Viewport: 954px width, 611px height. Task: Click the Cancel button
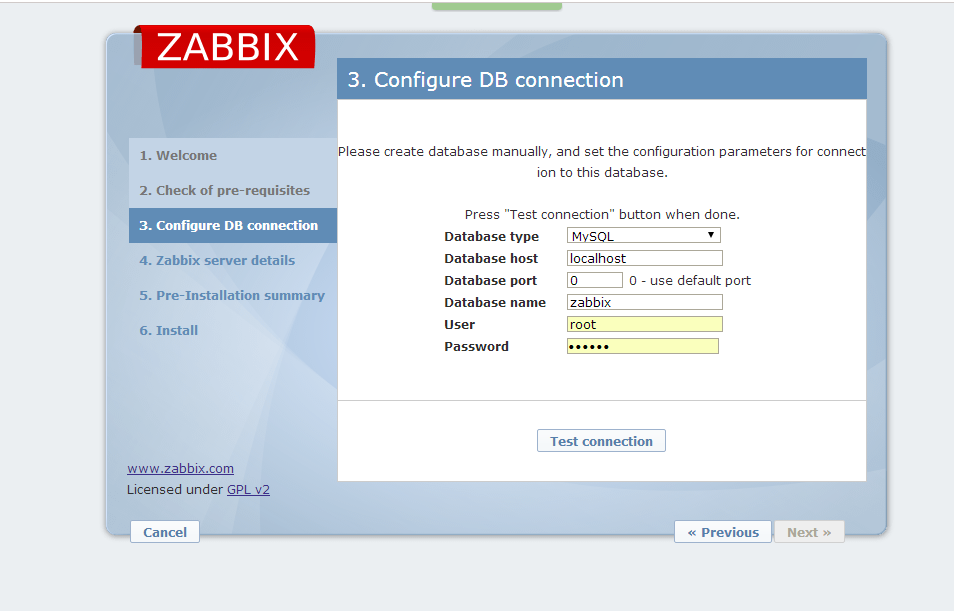pos(165,532)
